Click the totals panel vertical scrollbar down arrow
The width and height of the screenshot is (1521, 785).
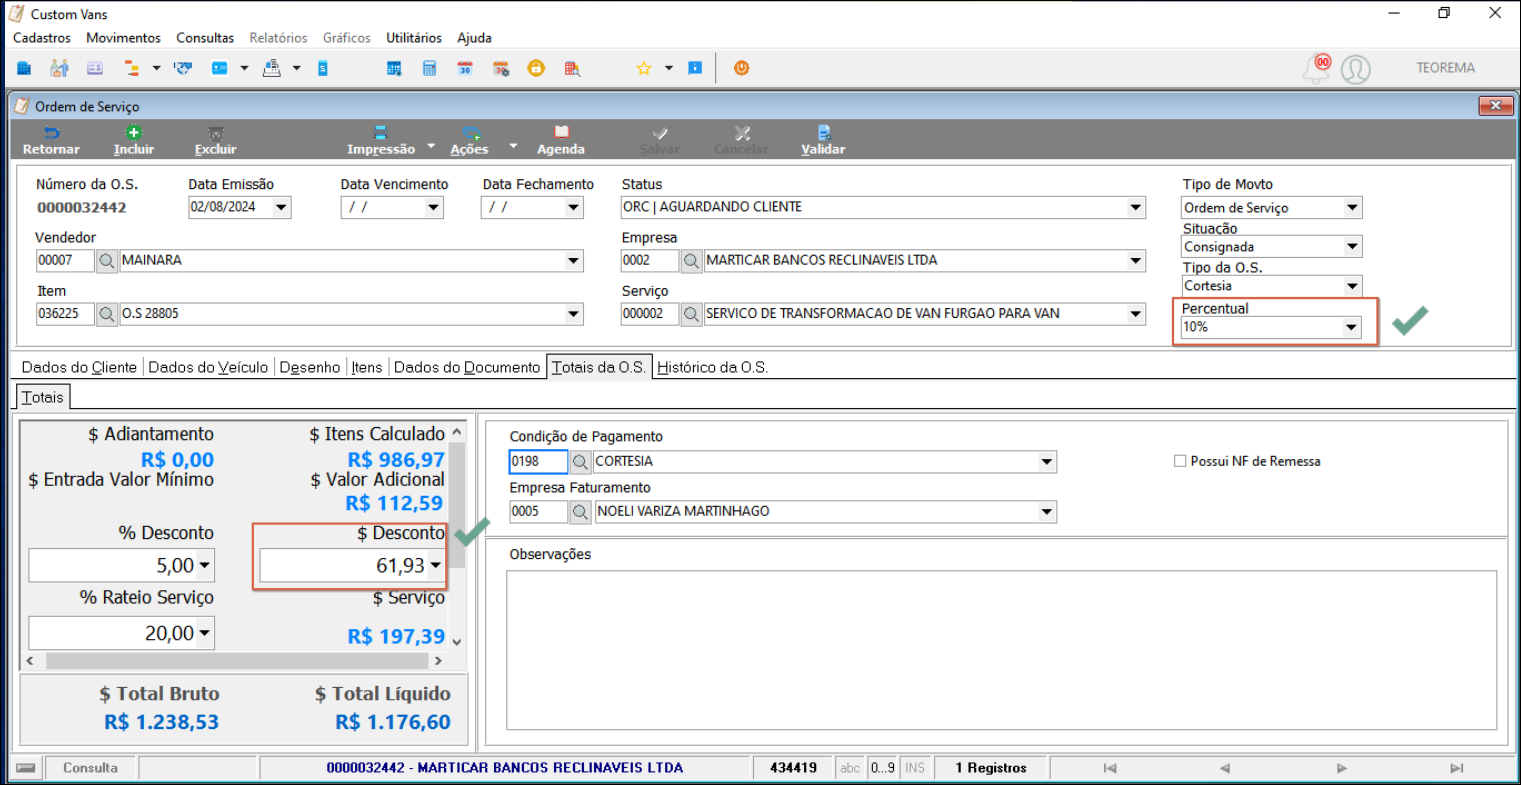pos(457,642)
